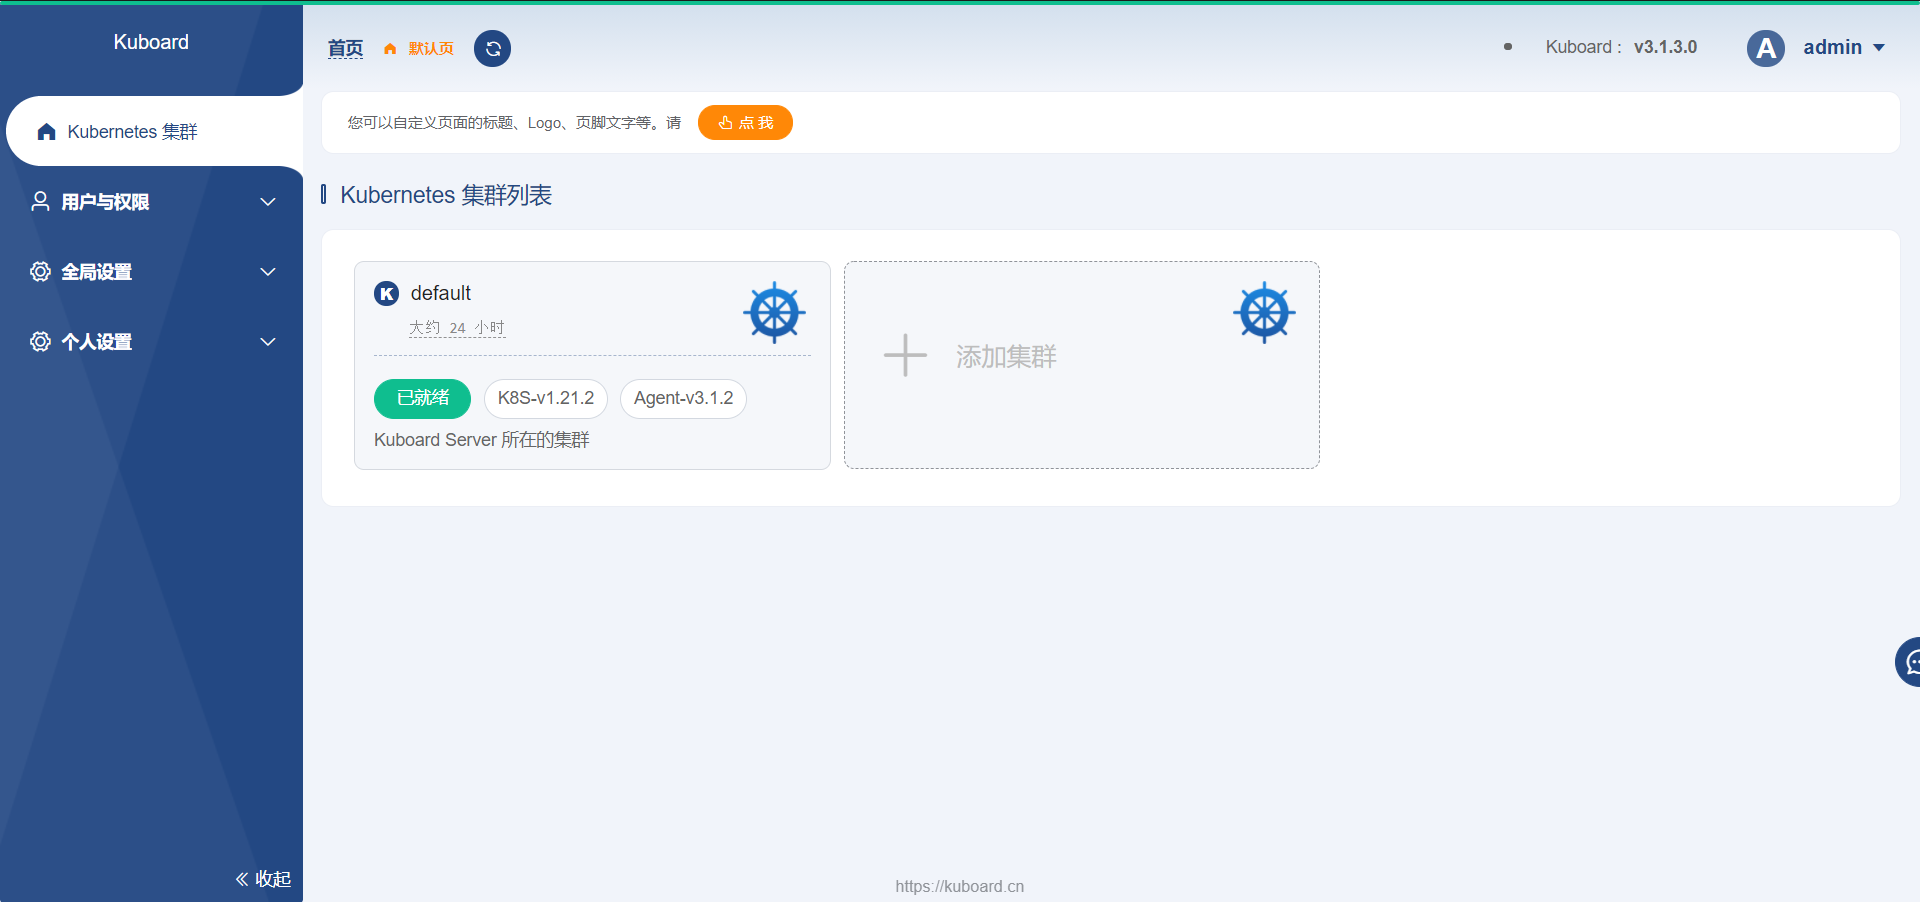This screenshot has width=1920, height=902.
Task: Click the Kubernetes wheel icon on default cluster card
Action: pyautogui.click(x=774, y=312)
